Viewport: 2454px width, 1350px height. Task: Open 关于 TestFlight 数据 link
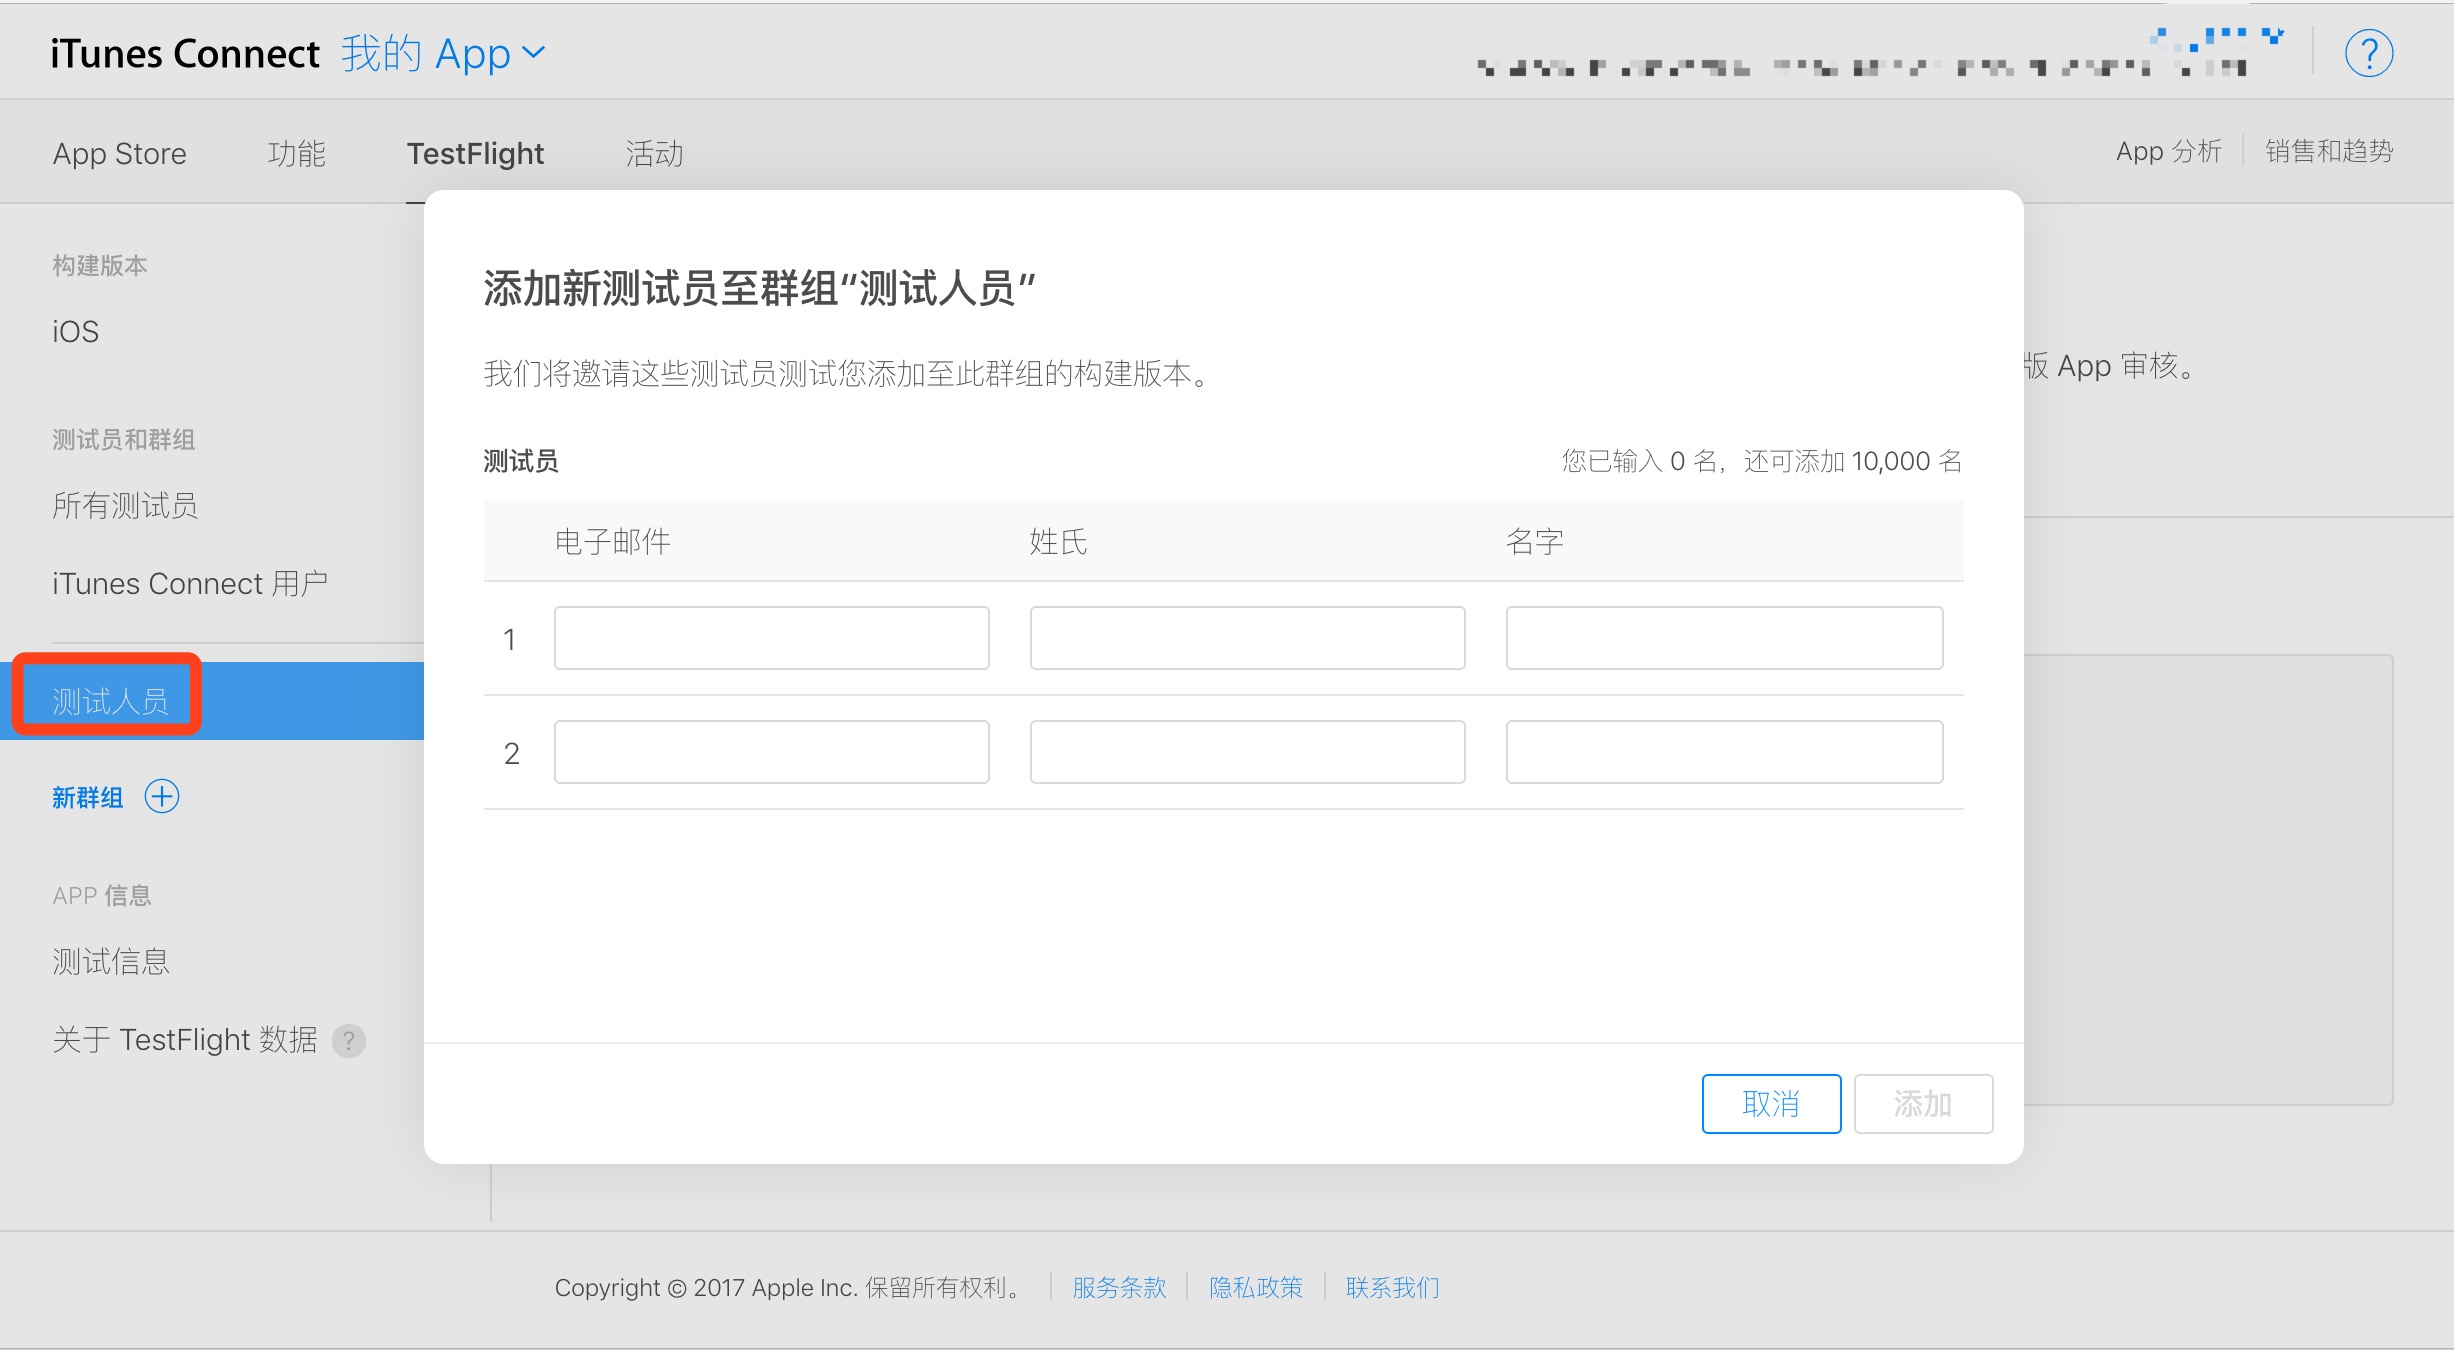click(x=185, y=1040)
